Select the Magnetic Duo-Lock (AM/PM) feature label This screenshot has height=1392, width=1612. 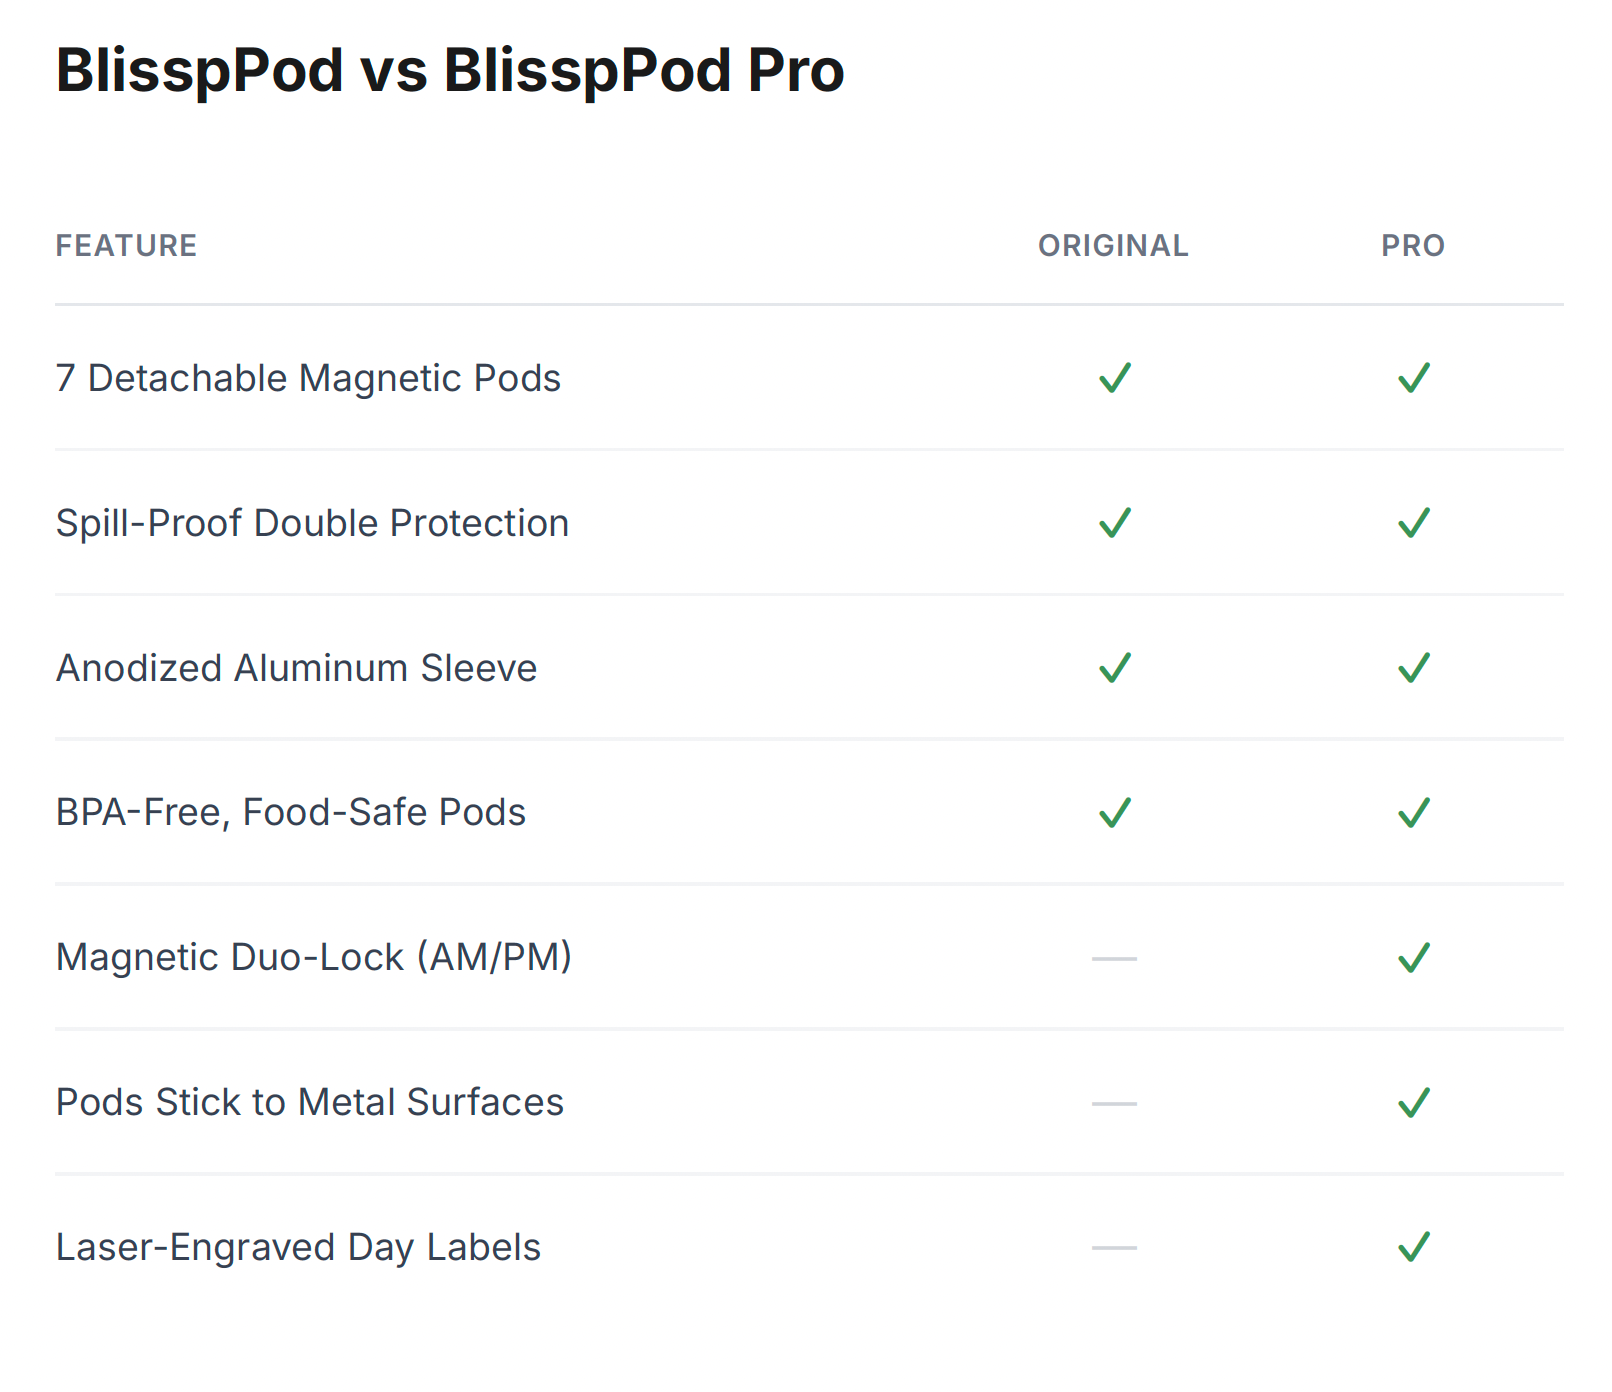pyautogui.click(x=314, y=957)
